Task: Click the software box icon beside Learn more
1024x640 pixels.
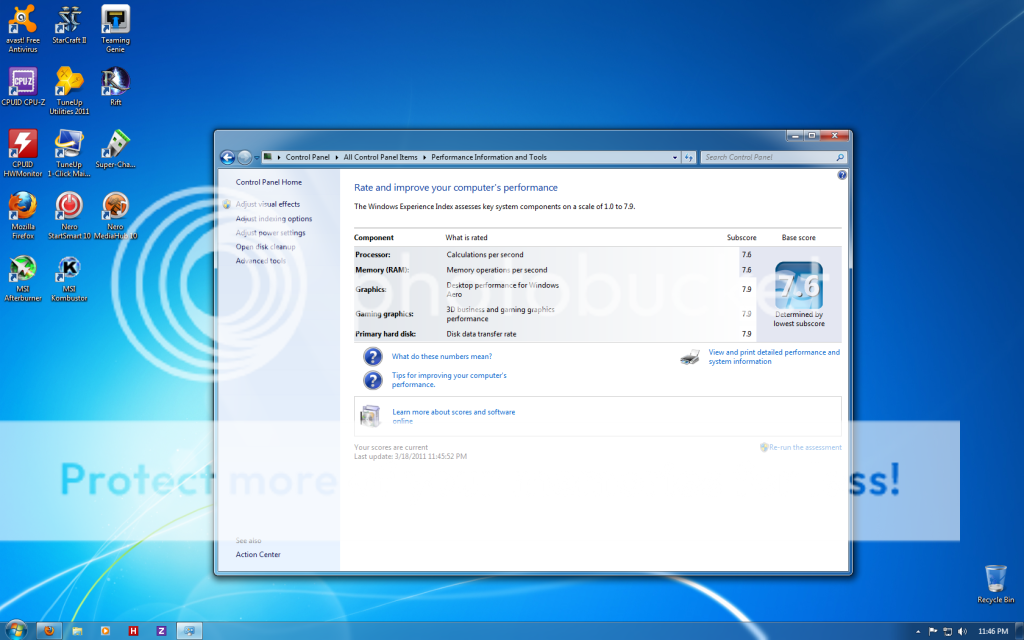Action: (370, 416)
